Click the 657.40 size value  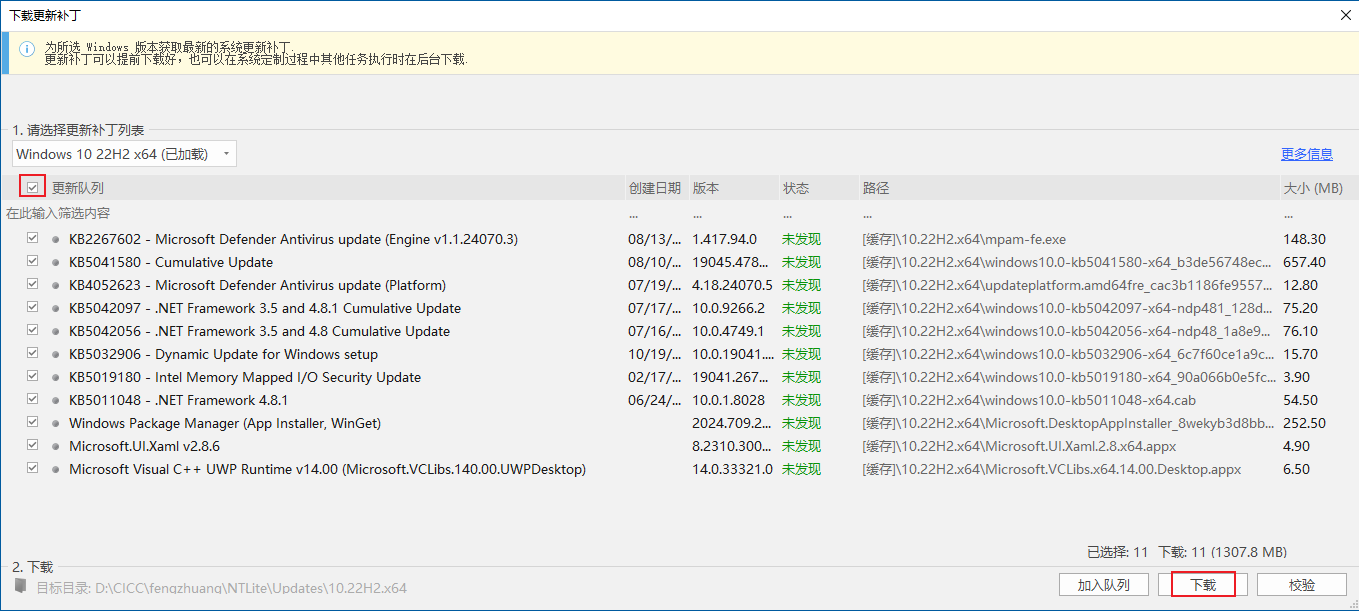pos(1304,262)
